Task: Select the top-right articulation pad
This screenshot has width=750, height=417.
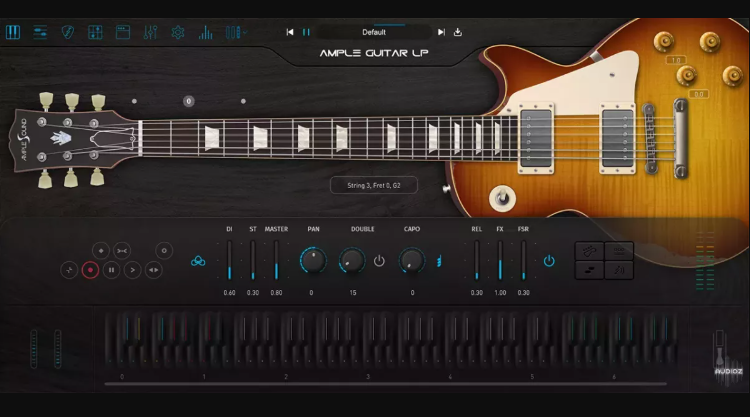Action: 619,251
